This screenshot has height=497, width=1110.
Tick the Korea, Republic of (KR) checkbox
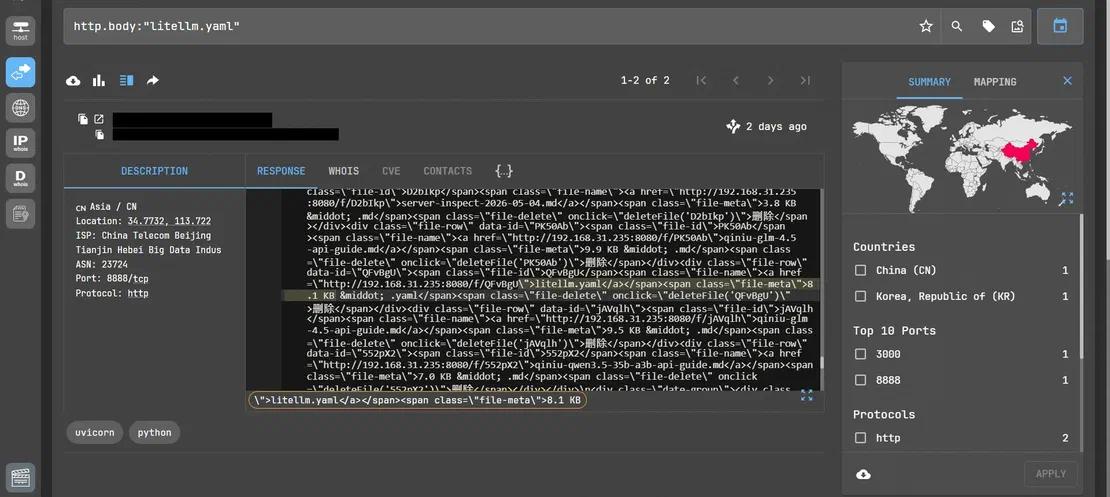click(860, 297)
